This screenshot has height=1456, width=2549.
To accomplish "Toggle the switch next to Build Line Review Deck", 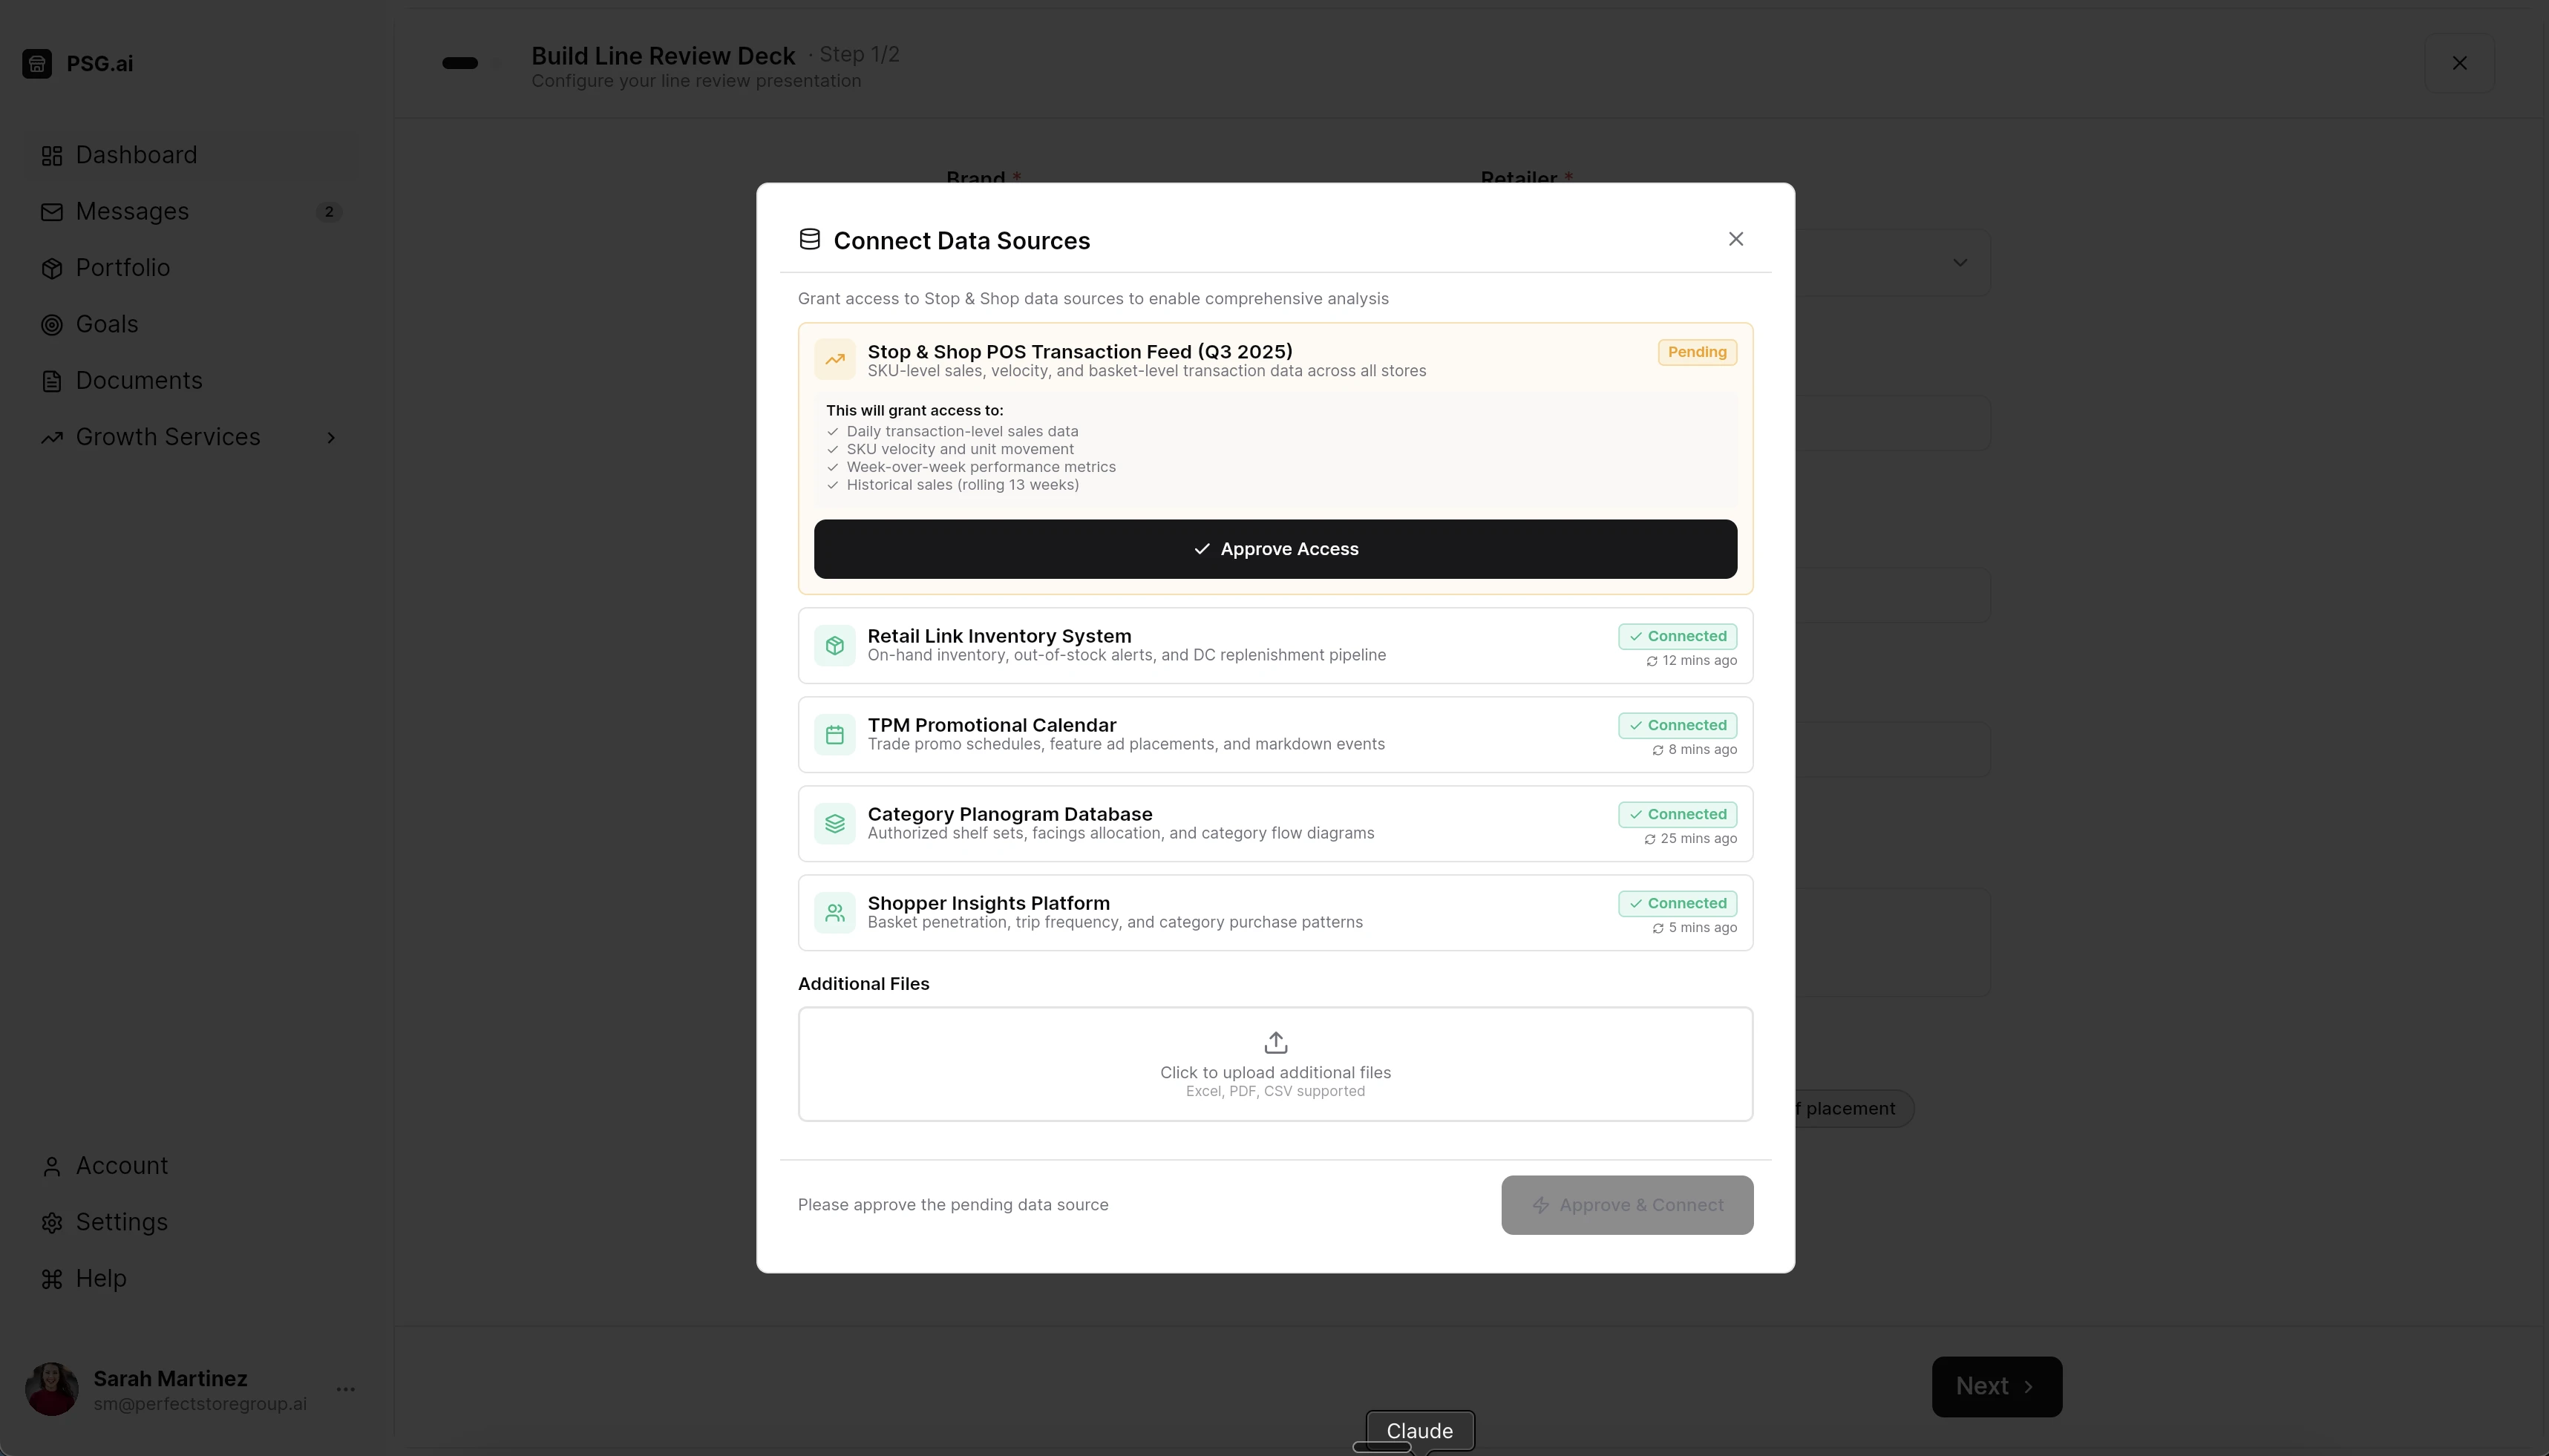I will [x=461, y=62].
